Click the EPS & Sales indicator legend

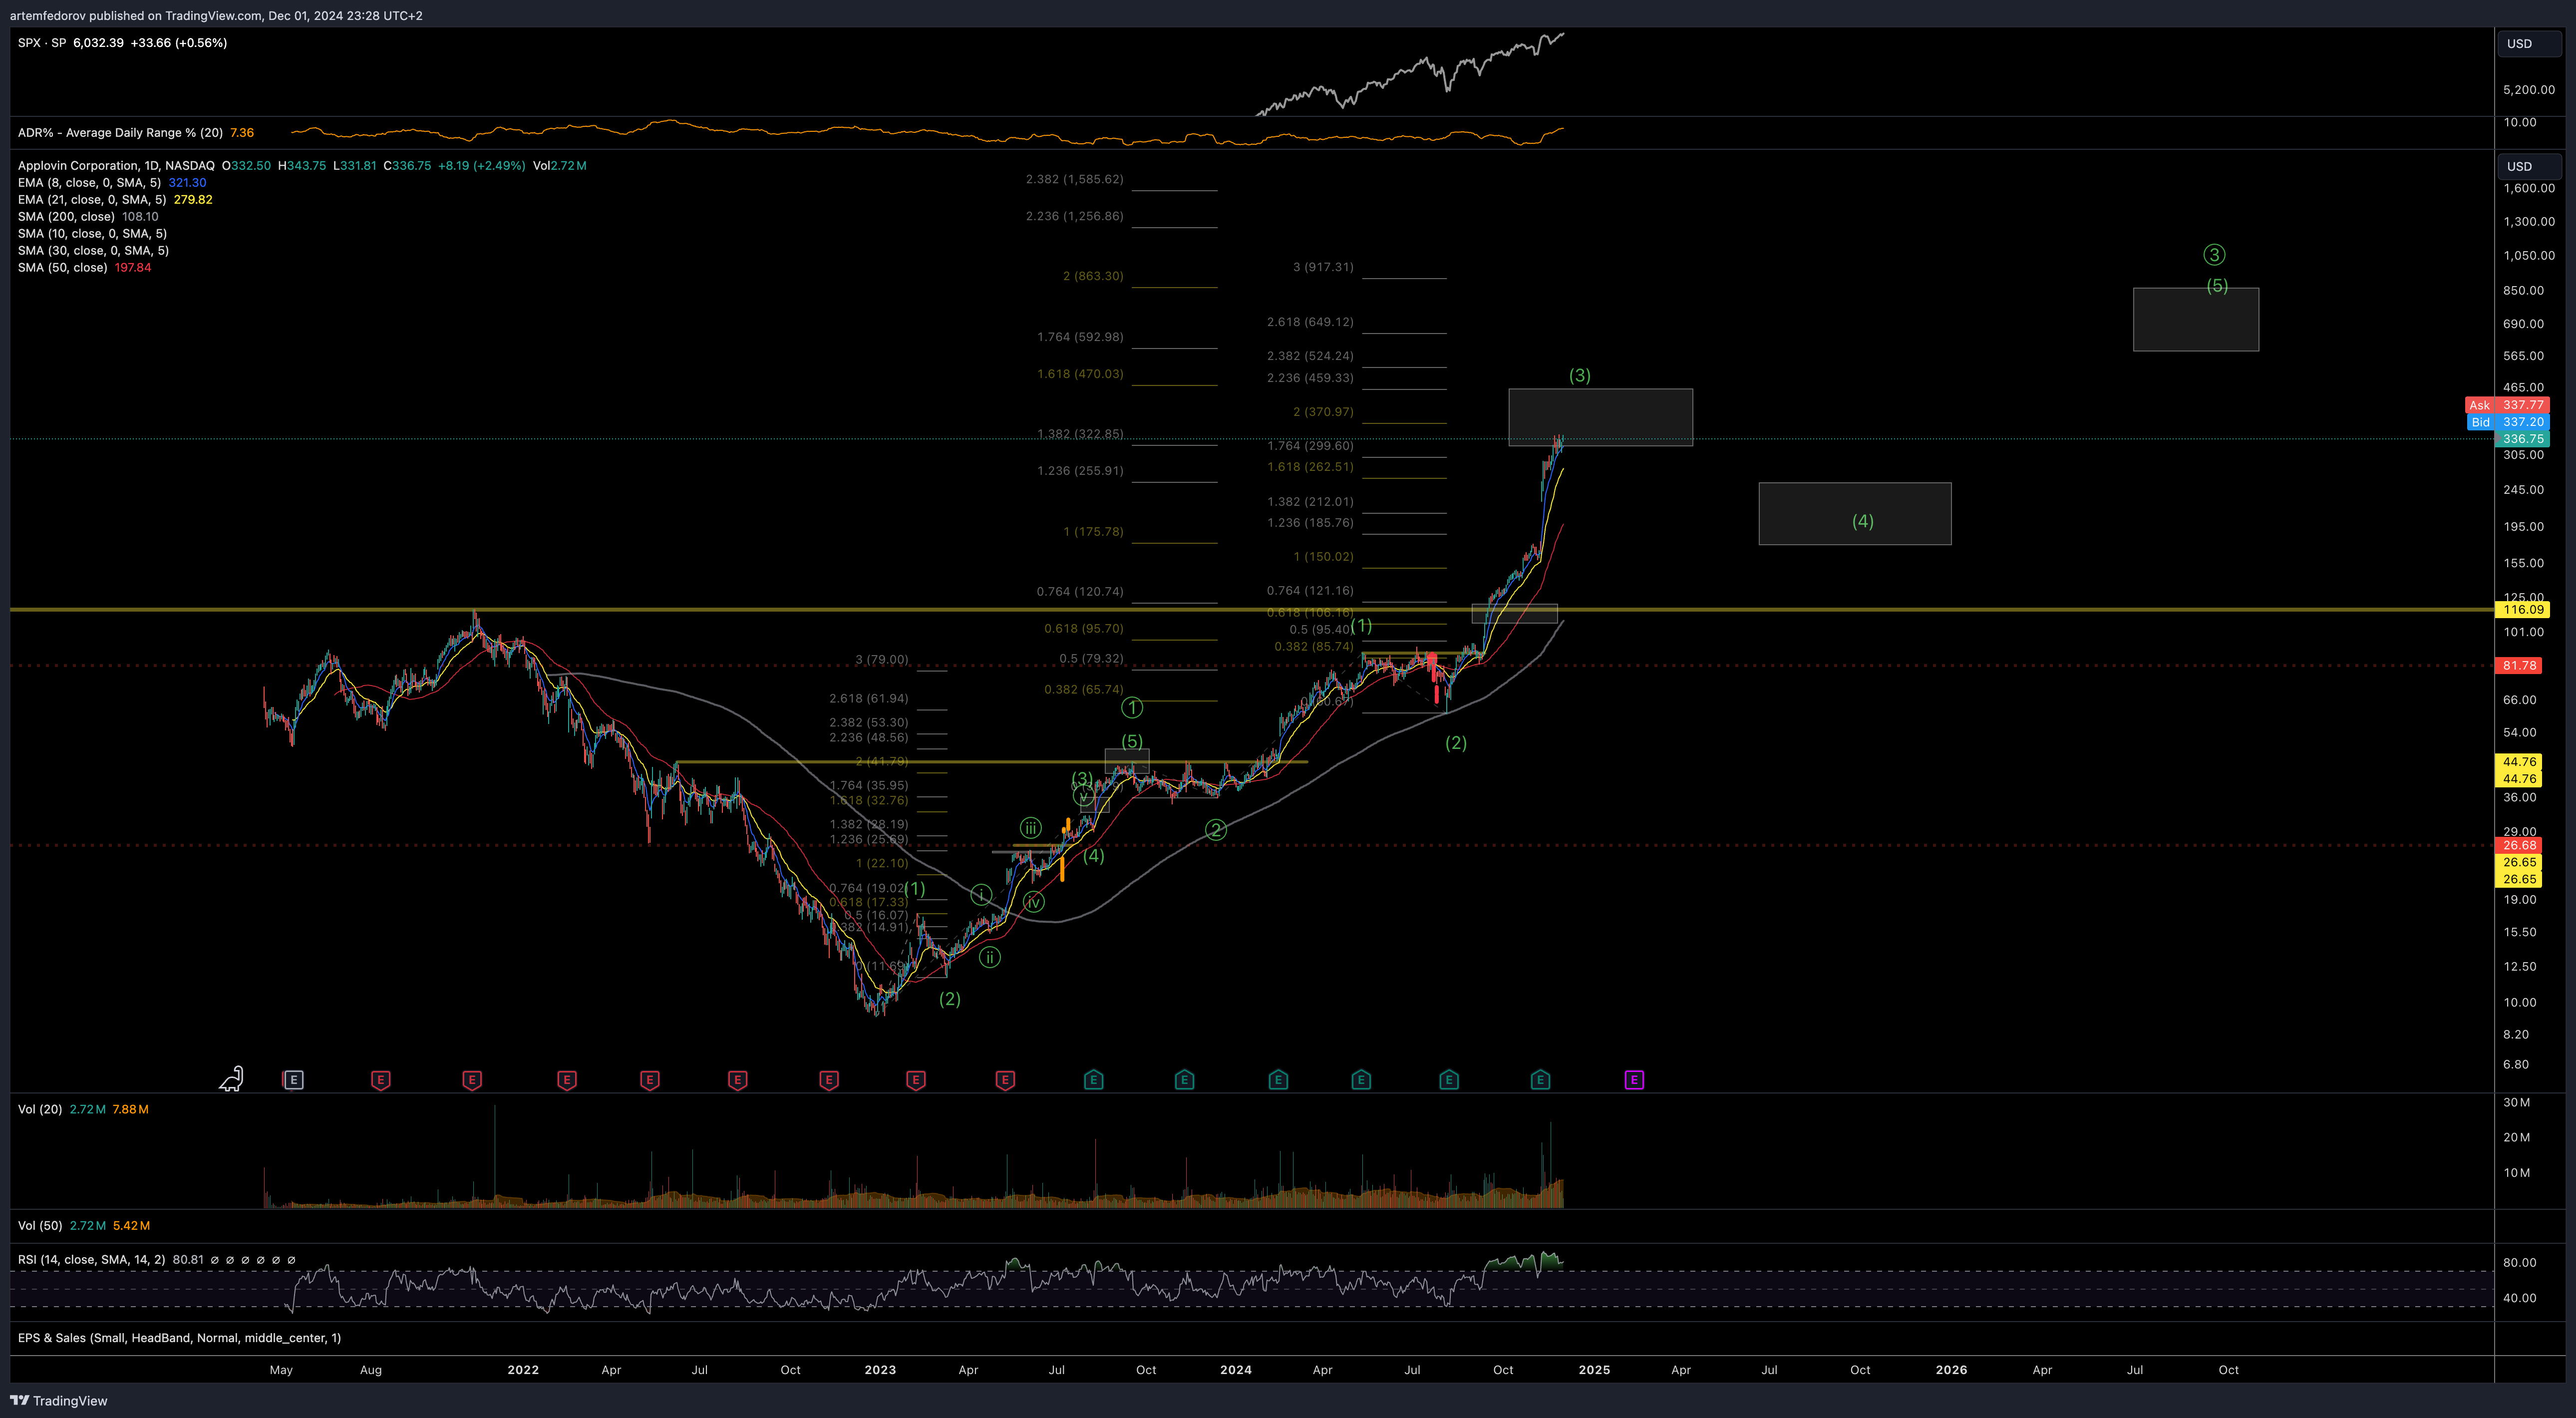click(179, 1338)
